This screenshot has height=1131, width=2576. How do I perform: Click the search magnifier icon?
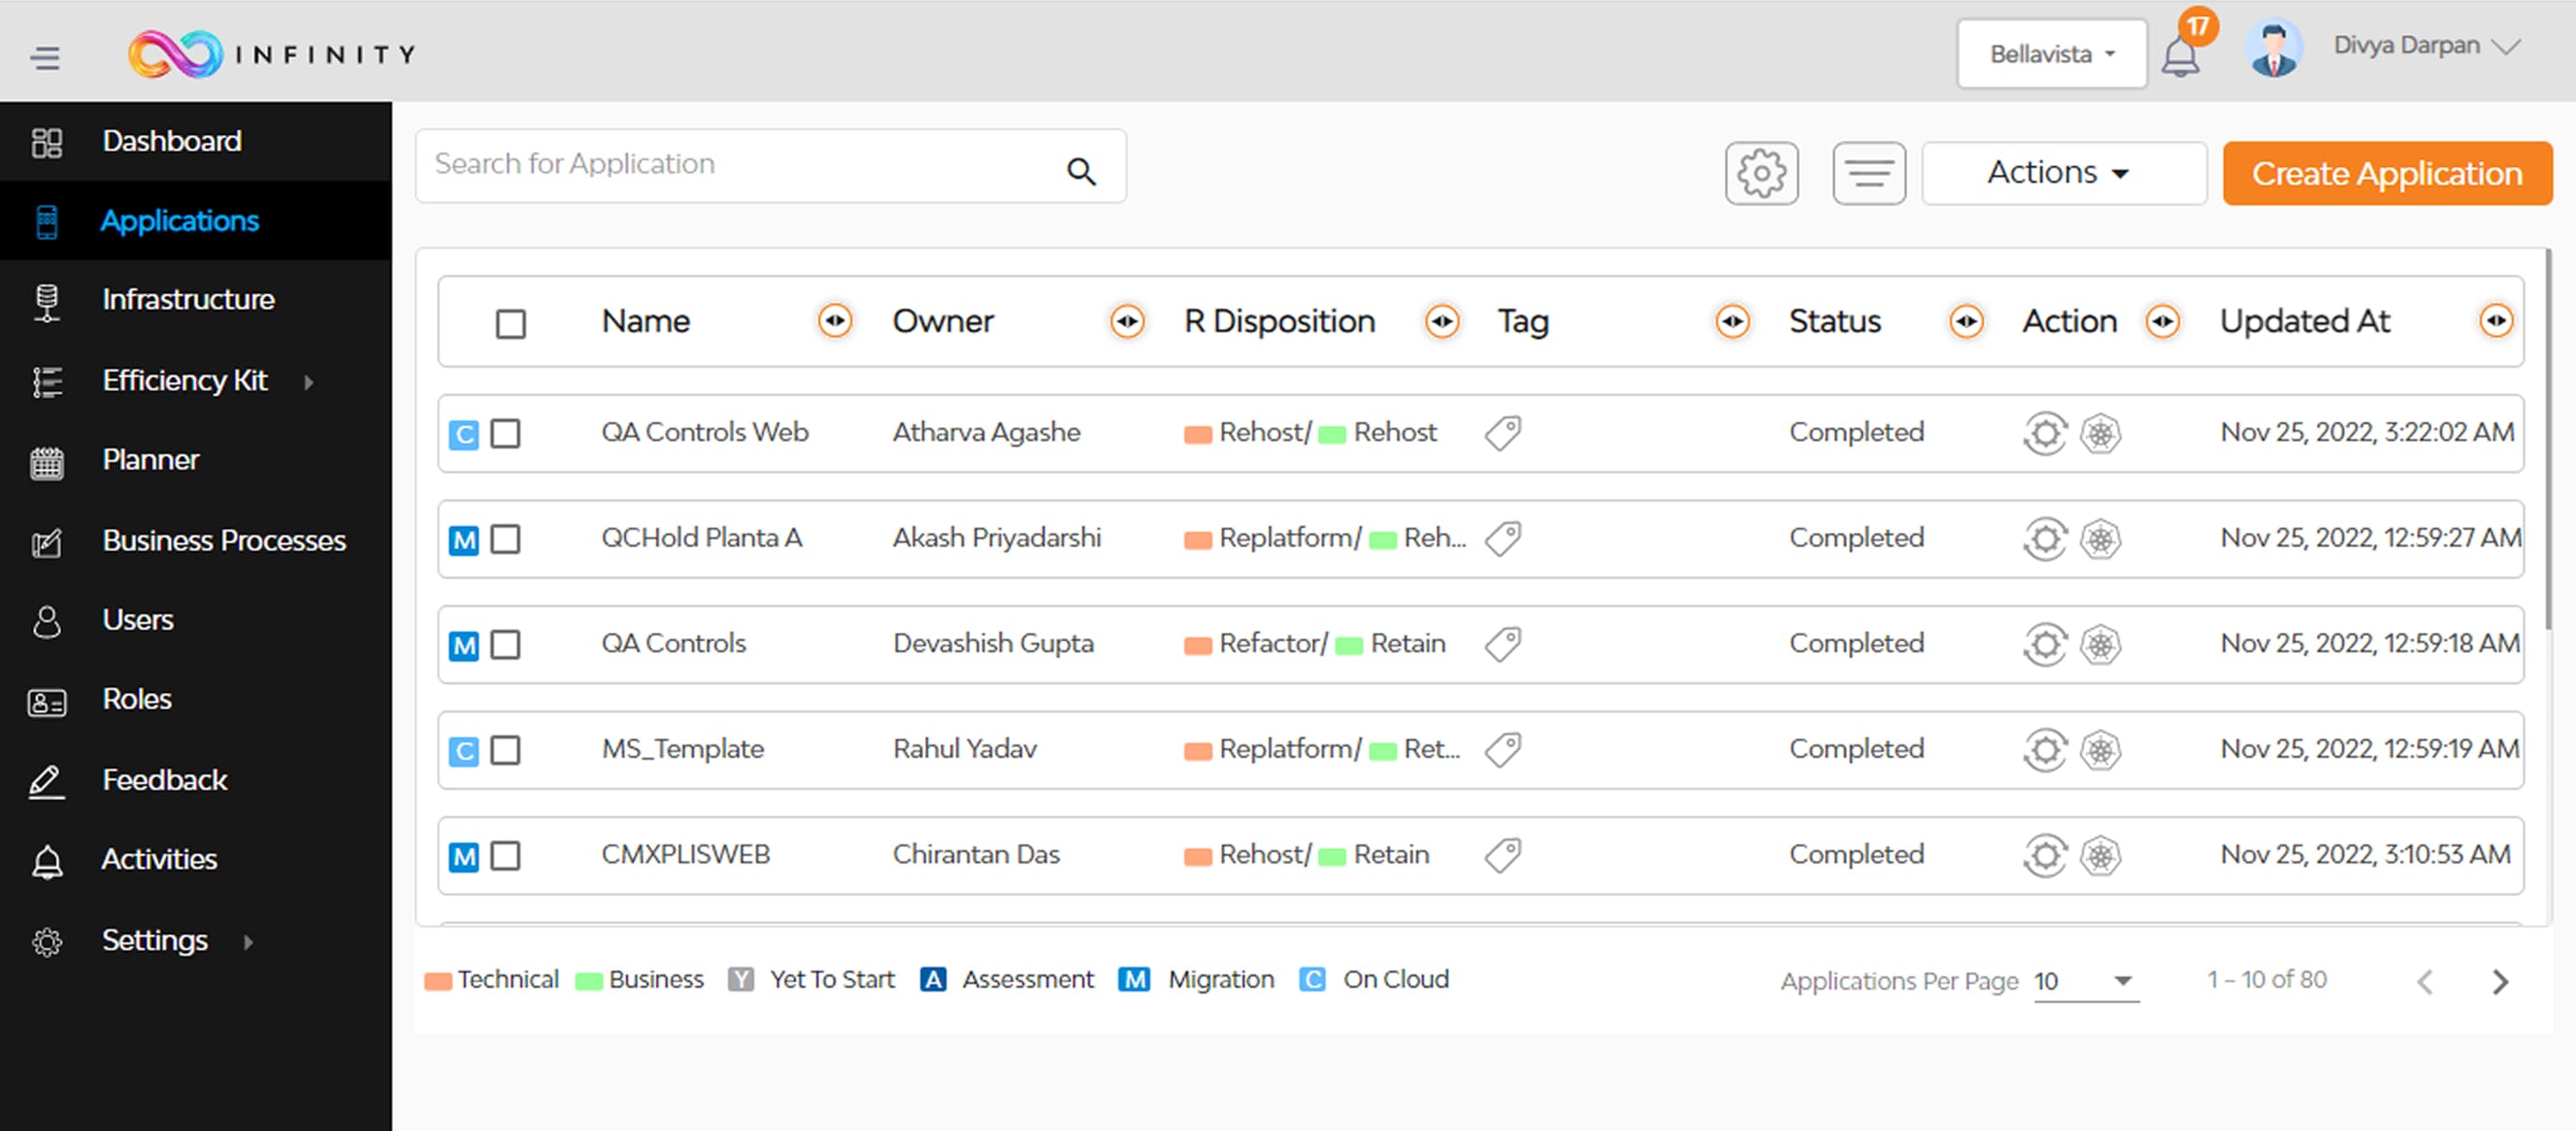1081,172
